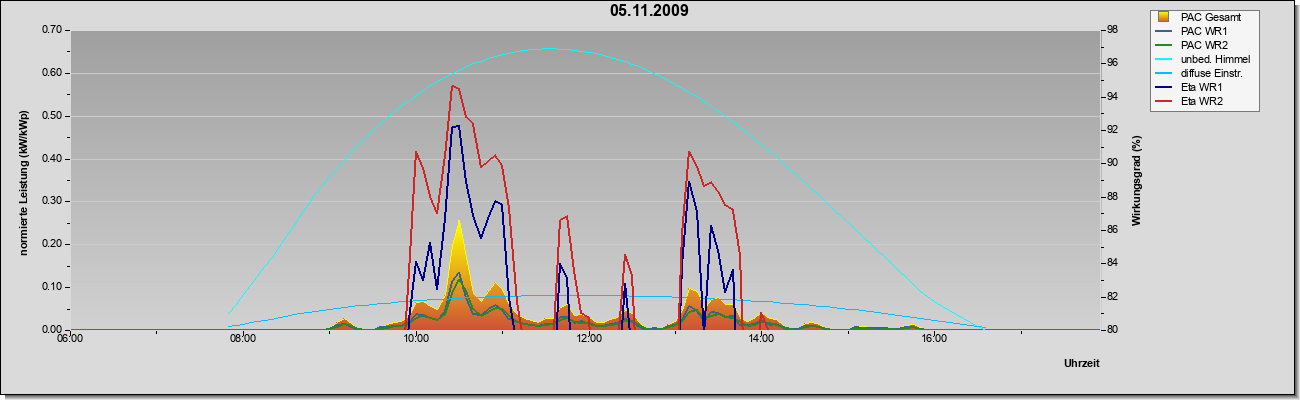Screen dimensions: 1300x400
Task: Click the 10:00 time axis label
Action: (416, 339)
